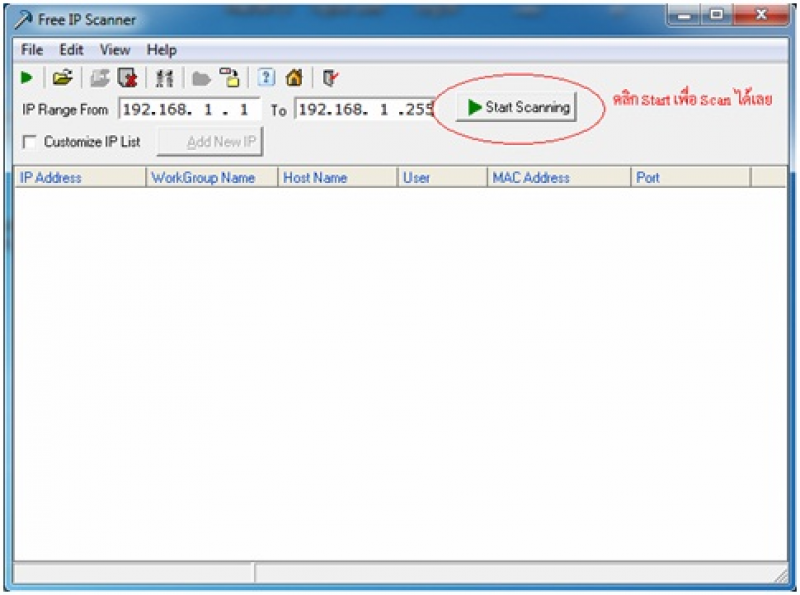Sort by User column header
Viewport: 800px width, 595px height.
[442, 178]
